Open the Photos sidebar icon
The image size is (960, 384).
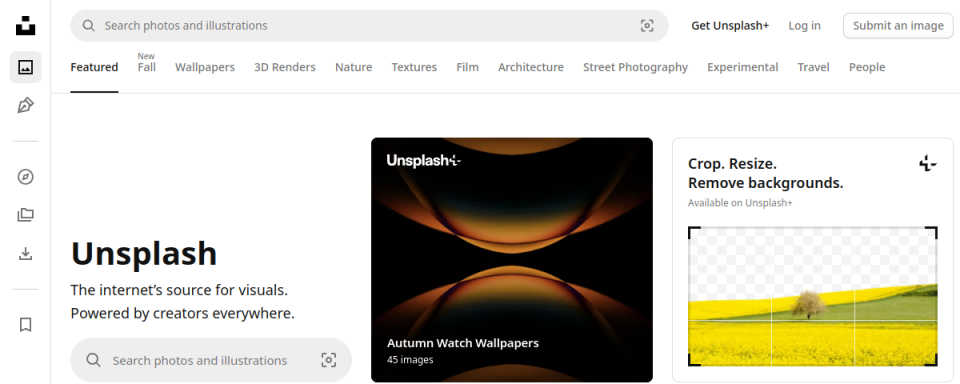[25, 67]
